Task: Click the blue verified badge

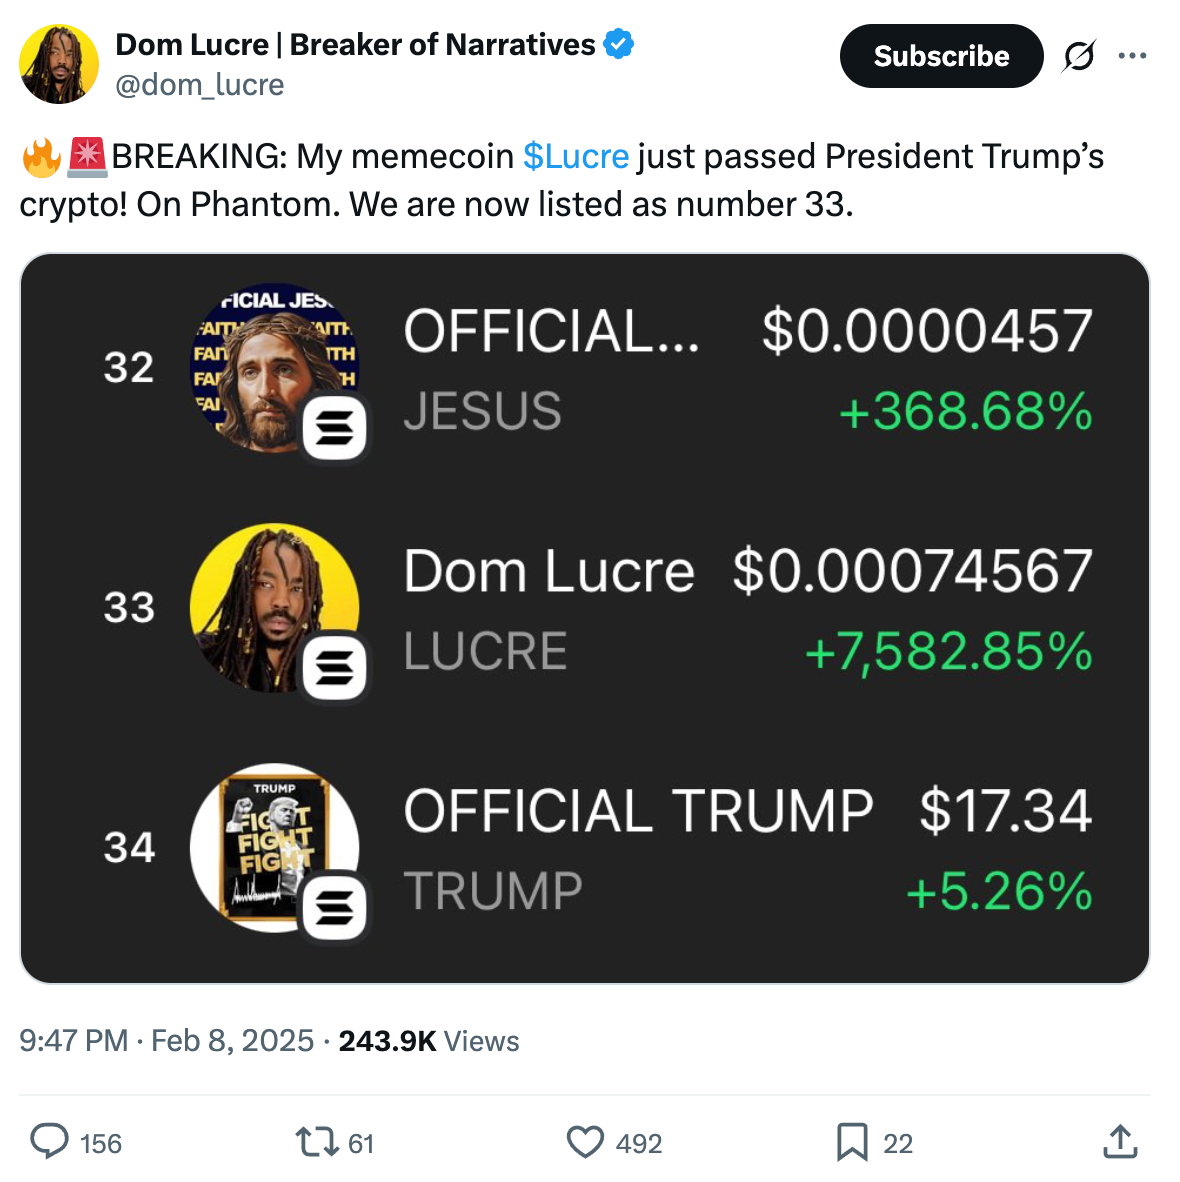Action: [619, 44]
